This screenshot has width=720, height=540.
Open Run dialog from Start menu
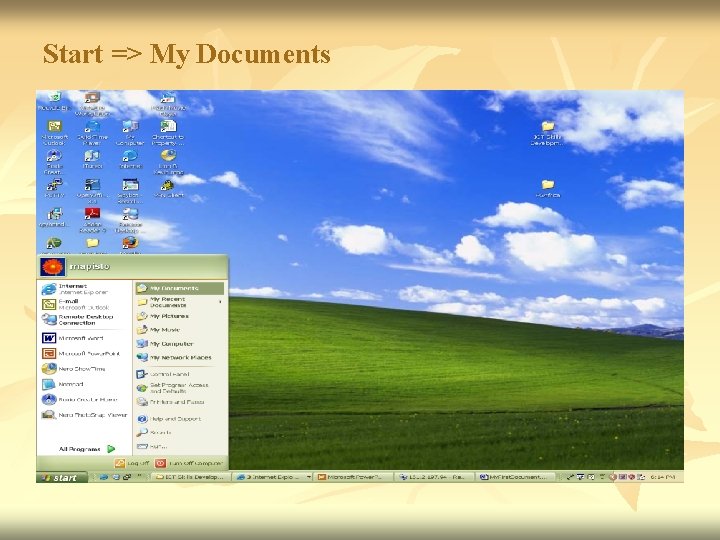[x=180, y=446]
